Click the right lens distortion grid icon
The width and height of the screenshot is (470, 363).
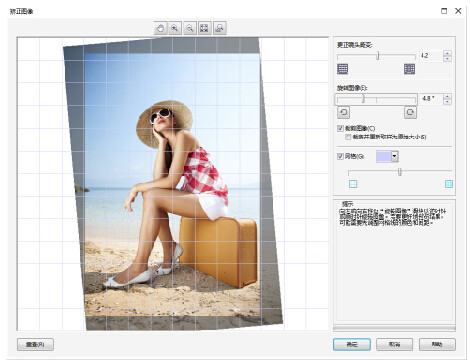[409, 69]
